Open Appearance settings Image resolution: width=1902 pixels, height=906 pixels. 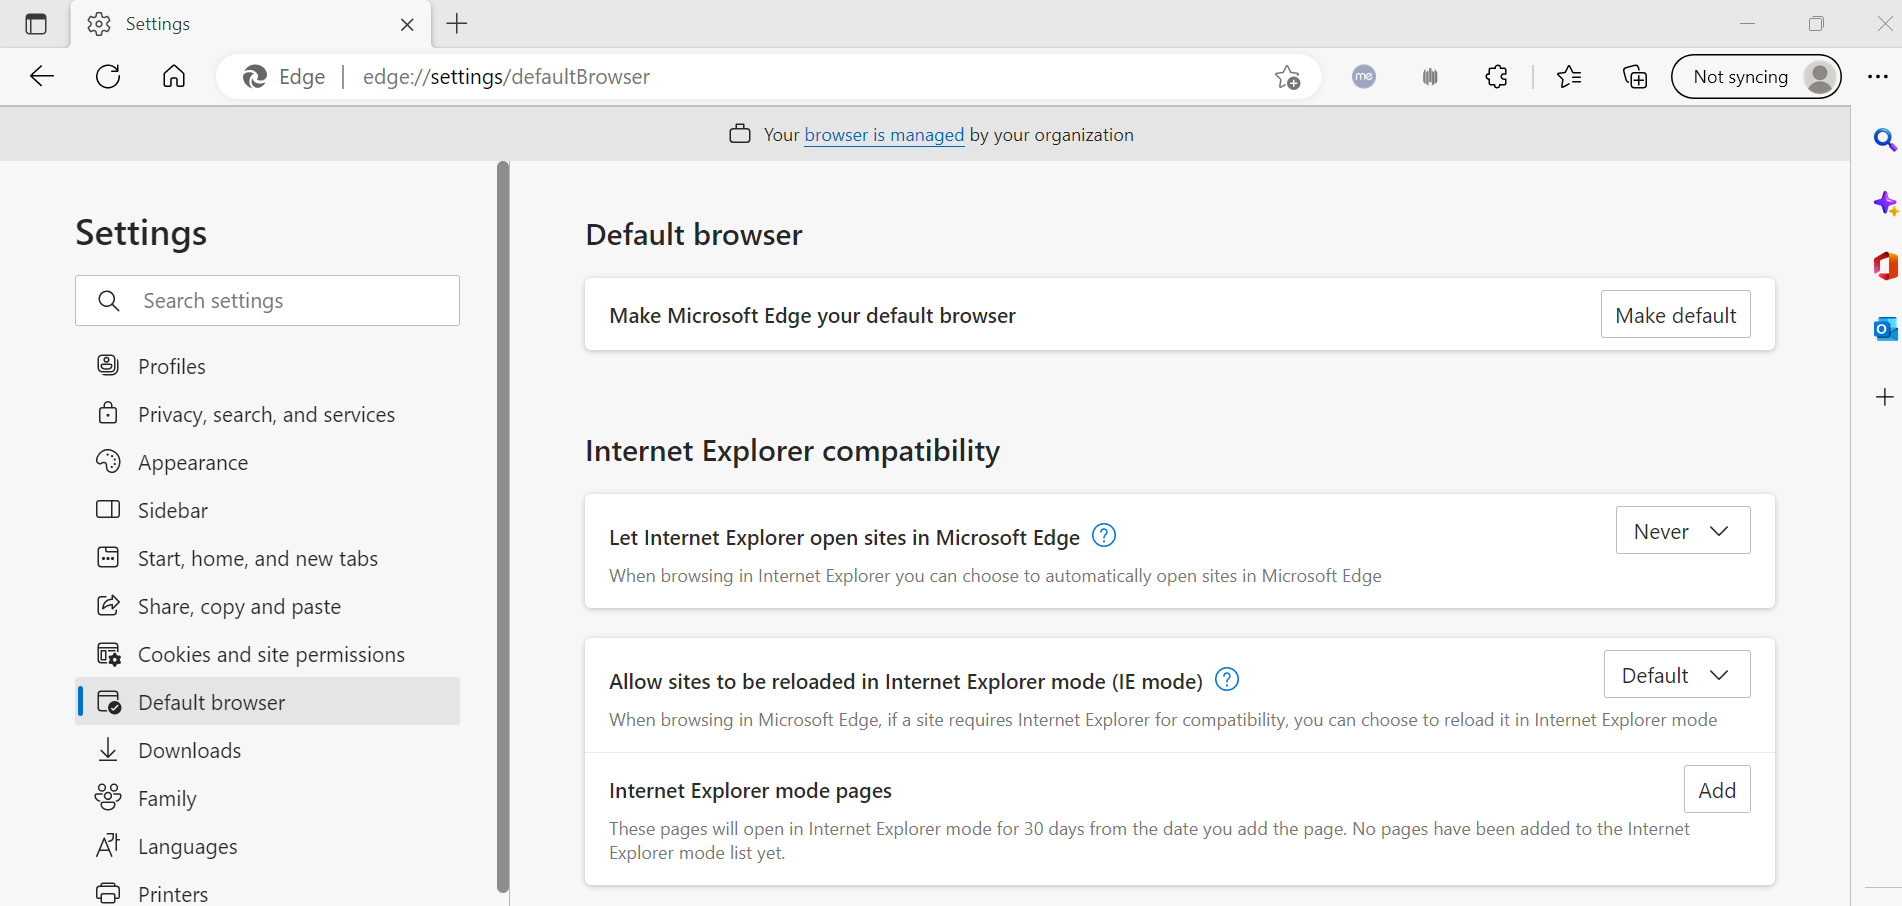[267, 462]
